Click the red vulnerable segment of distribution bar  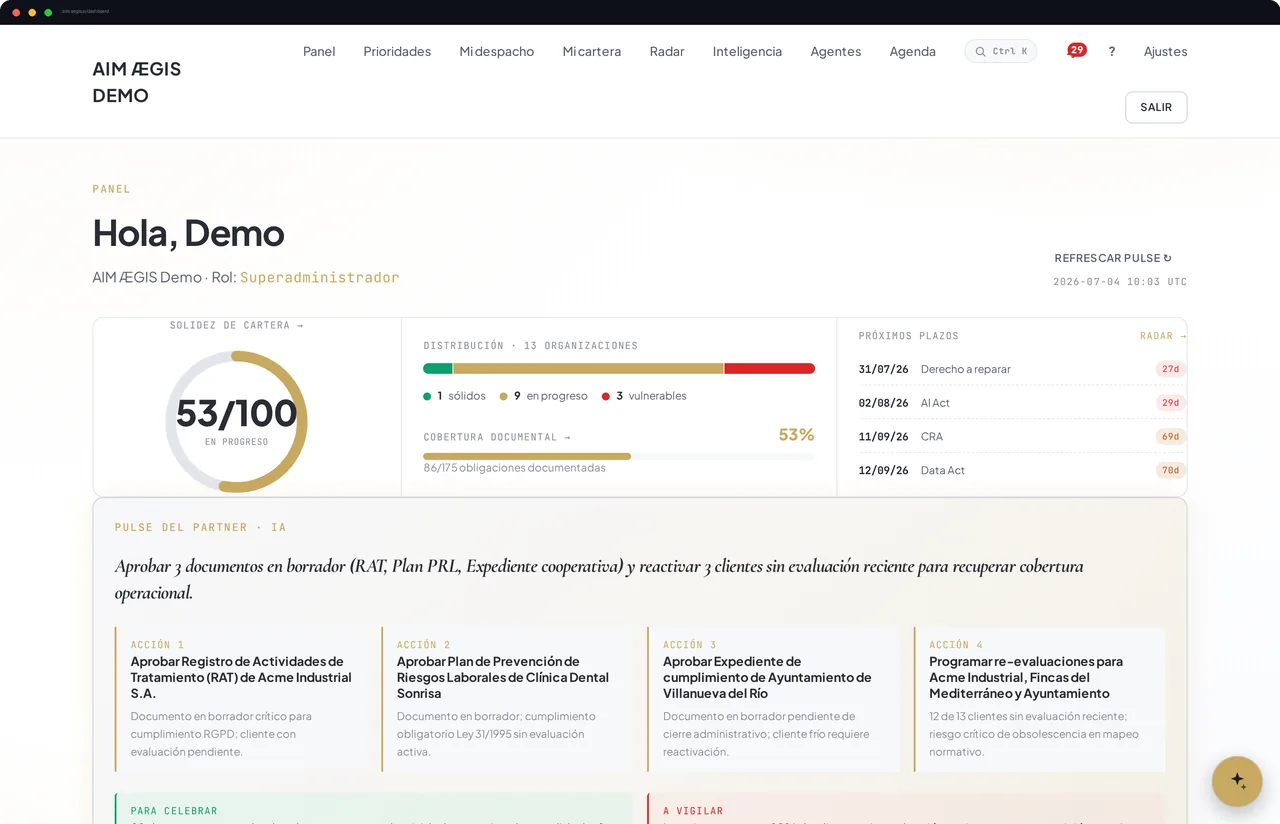point(770,368)
